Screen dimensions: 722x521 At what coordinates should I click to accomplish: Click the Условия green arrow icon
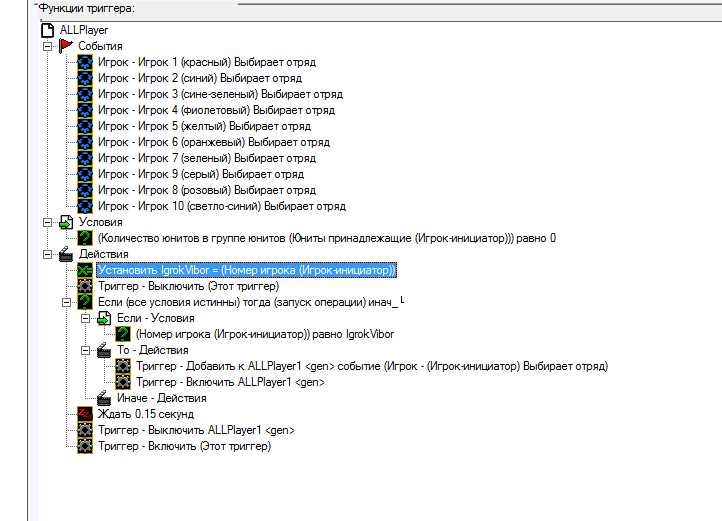[66, 222]
